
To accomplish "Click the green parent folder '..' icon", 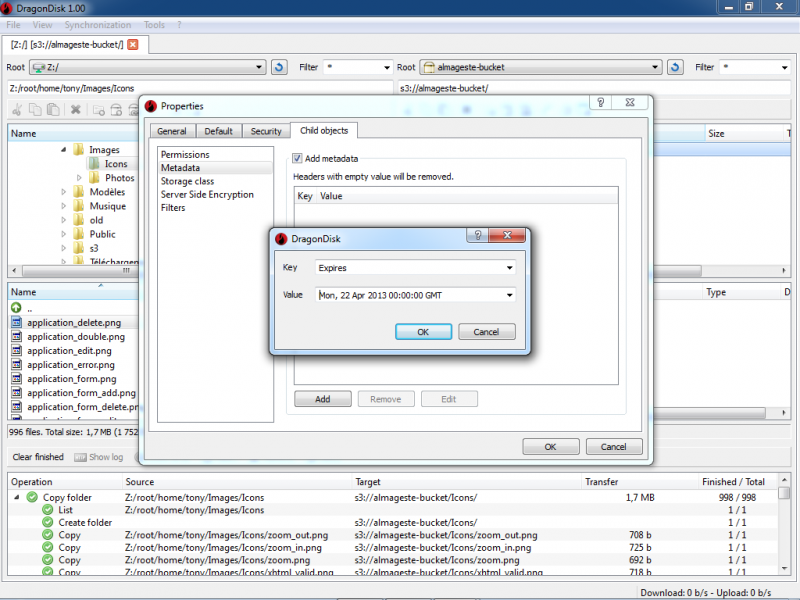I will 16,308.
